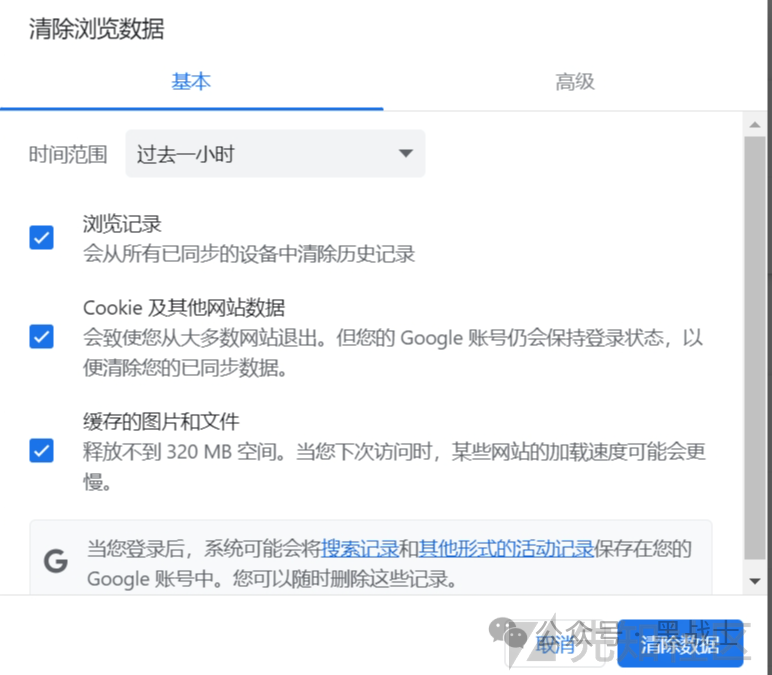This screenshot has width=772, height=675.
Task: Follow the 其他形式的活动记录 link
Action: click(x=506, y=548)
